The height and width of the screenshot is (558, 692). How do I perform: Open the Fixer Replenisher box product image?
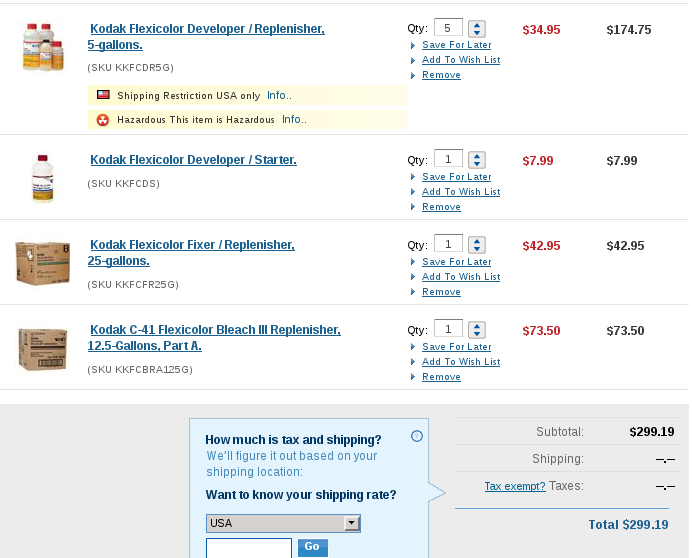point(43,263)
